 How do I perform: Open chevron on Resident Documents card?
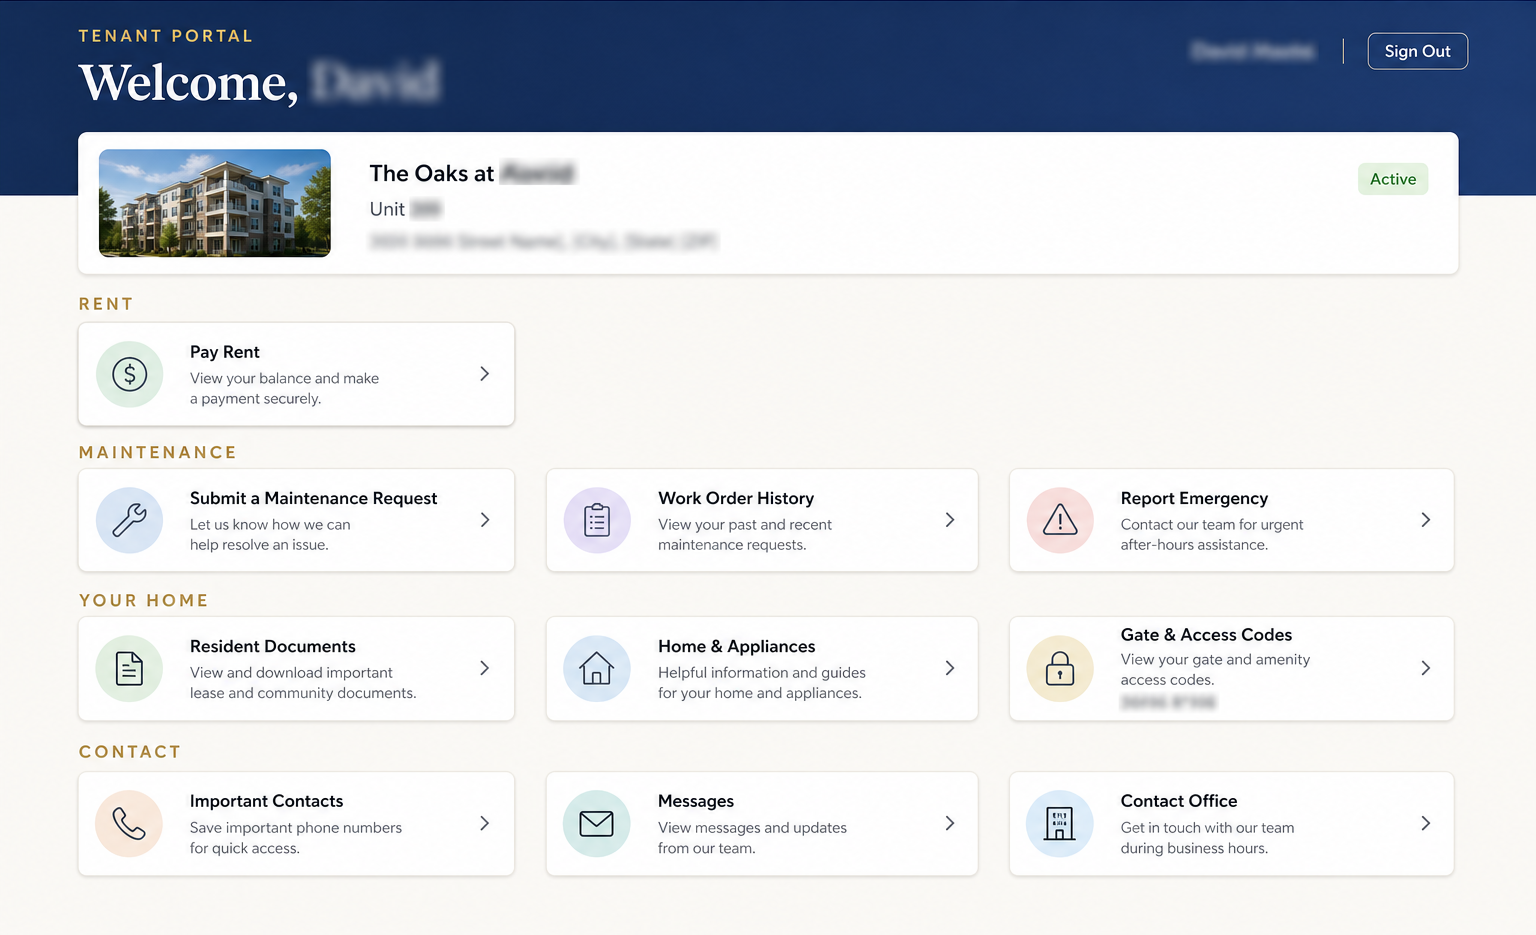pyautogui.click(x=485, y=668)
